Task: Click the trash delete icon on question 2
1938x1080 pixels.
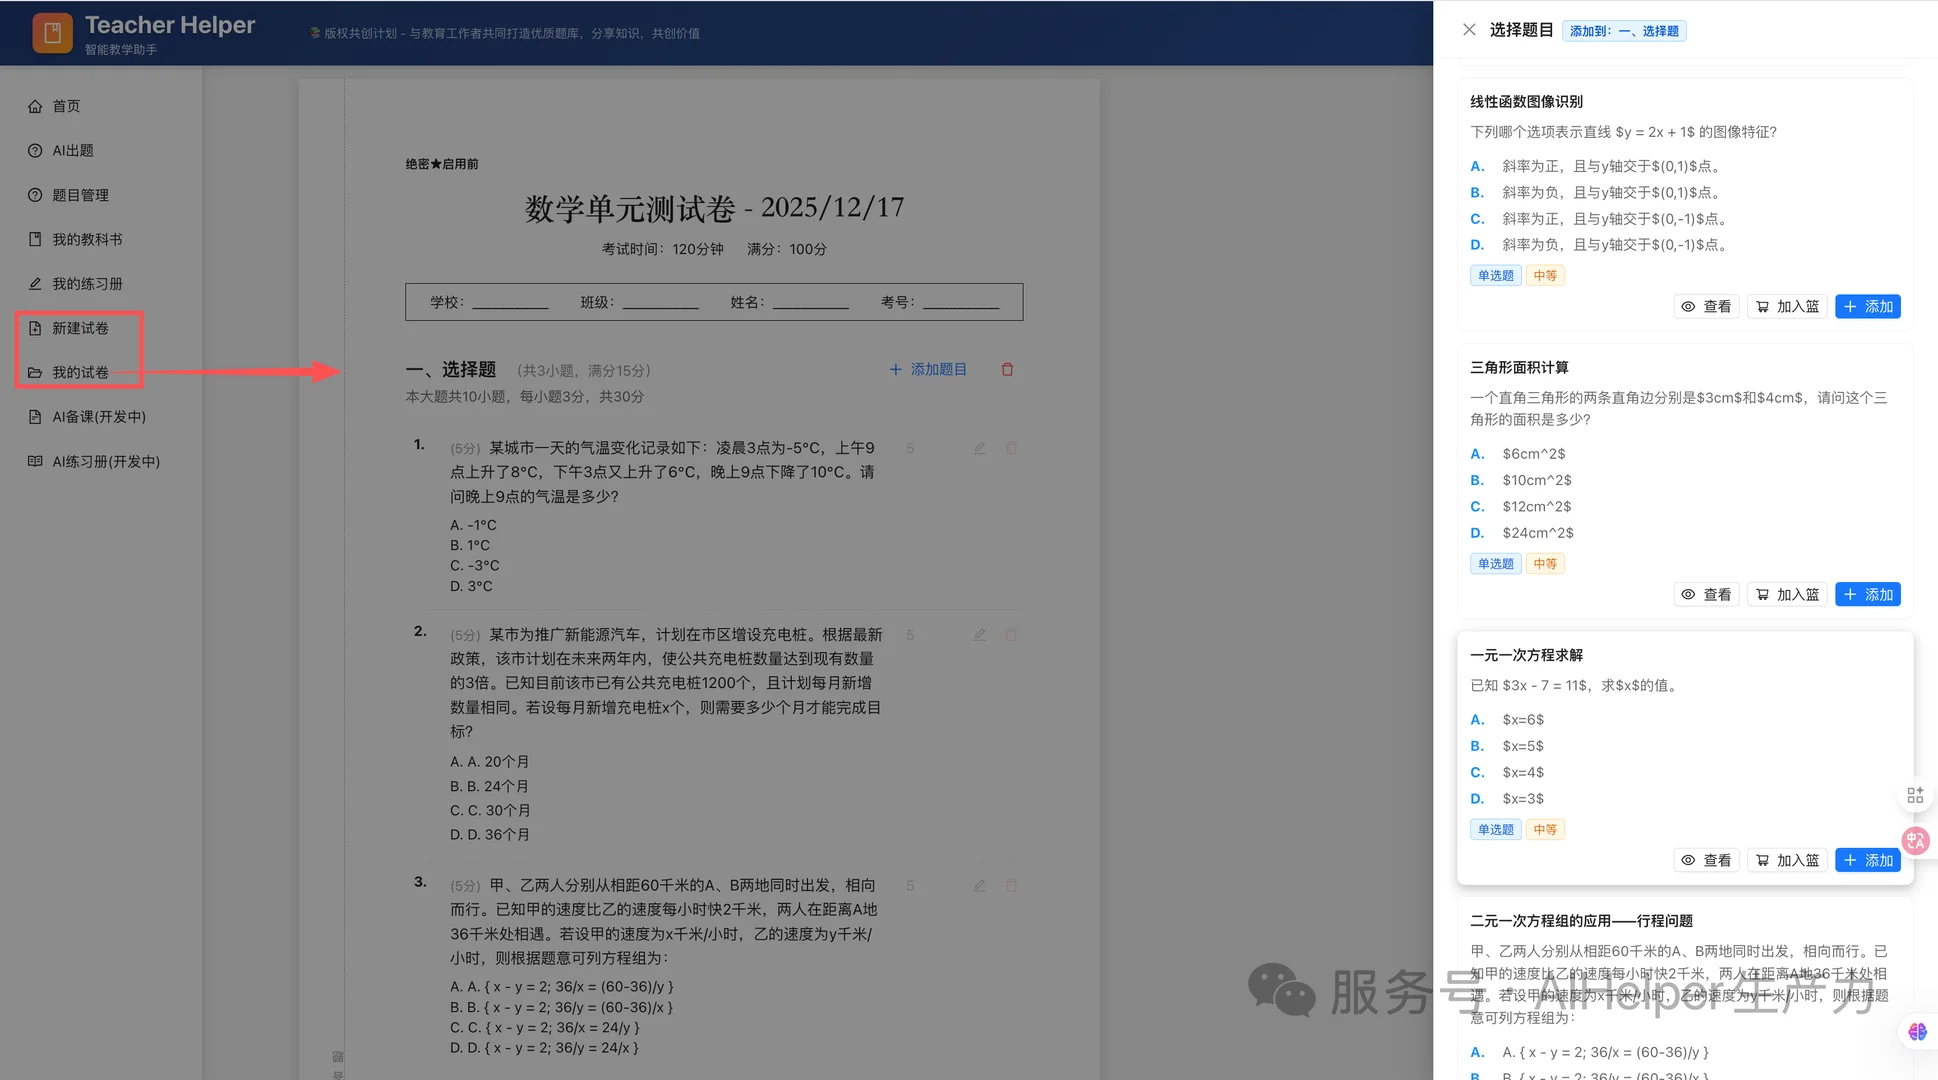Action: [1011, 634]
